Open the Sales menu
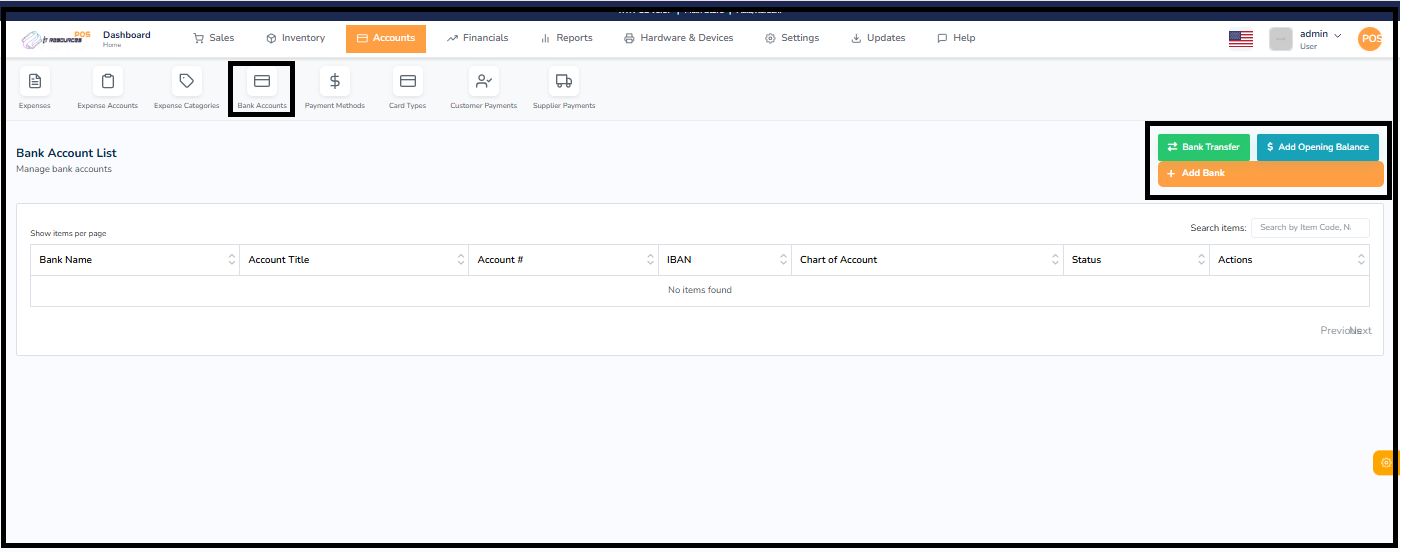The image size is (1408, 560). tap(214, 38)
